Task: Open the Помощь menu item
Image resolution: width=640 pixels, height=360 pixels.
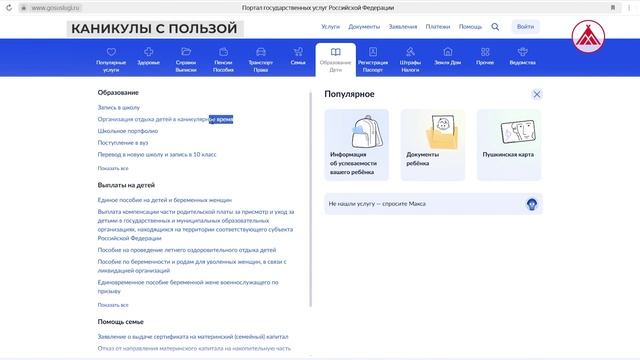Action: click(x=470, y=27)
